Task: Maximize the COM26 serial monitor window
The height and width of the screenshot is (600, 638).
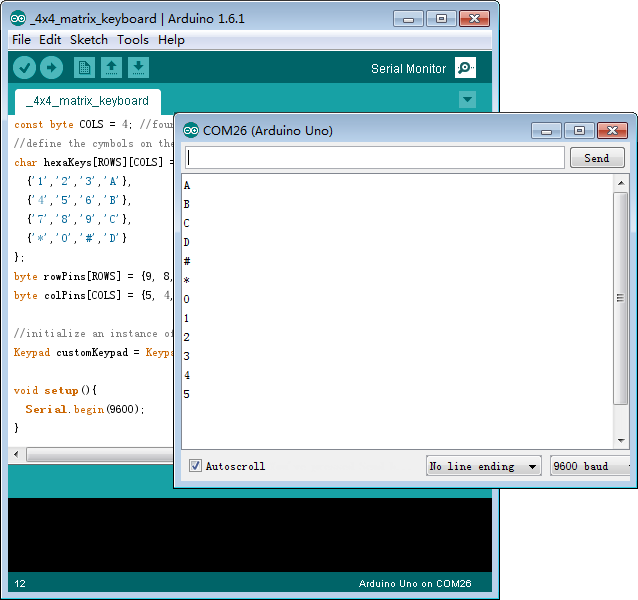Action: tap(579, 131)
